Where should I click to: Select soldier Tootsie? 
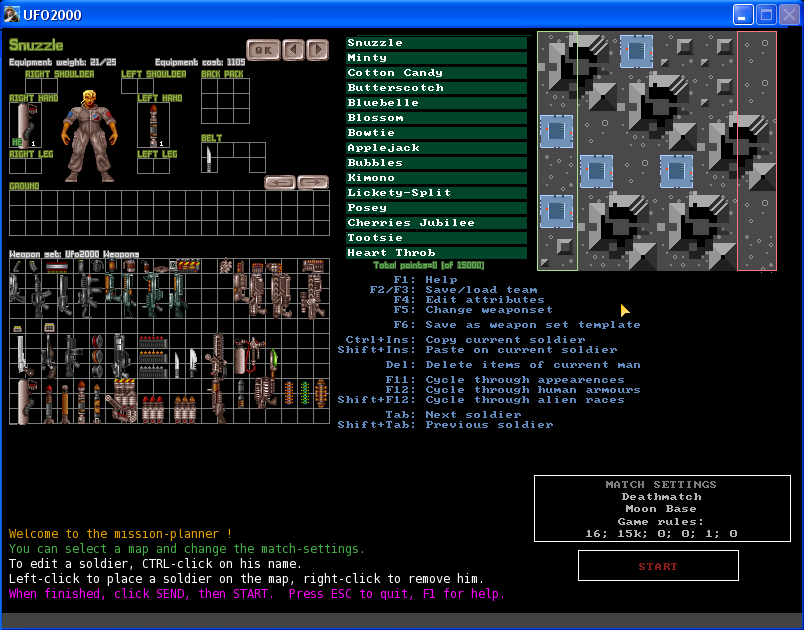tap(436, 238)
